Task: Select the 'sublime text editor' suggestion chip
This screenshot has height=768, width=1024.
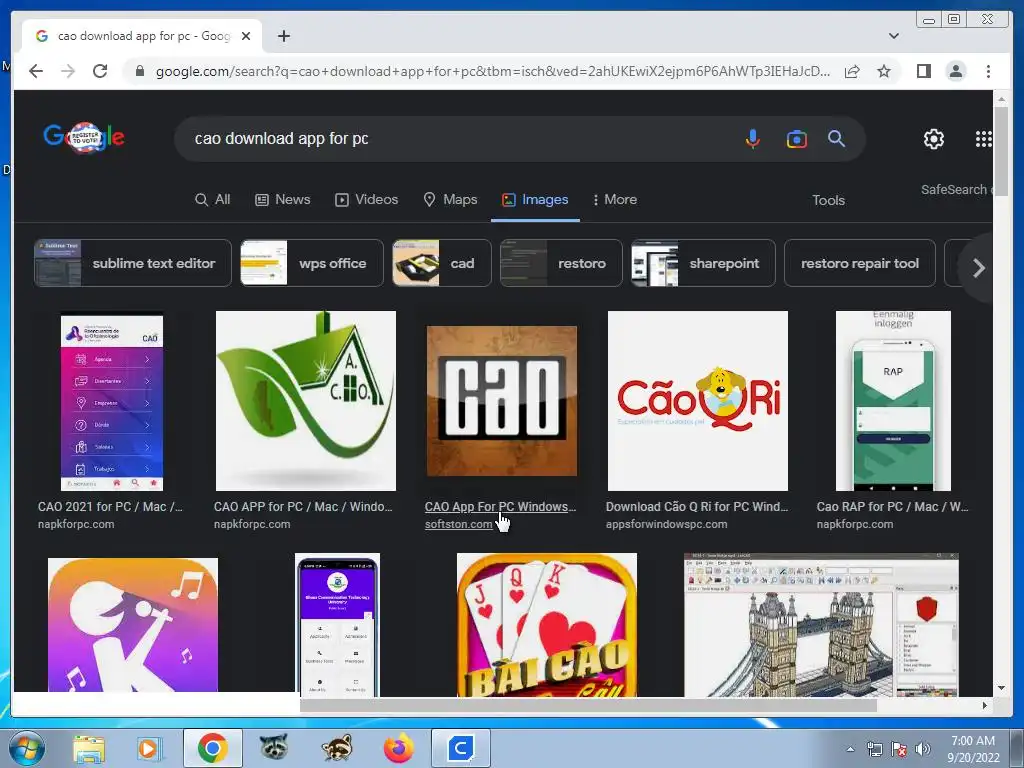Action: coord(133,263)
